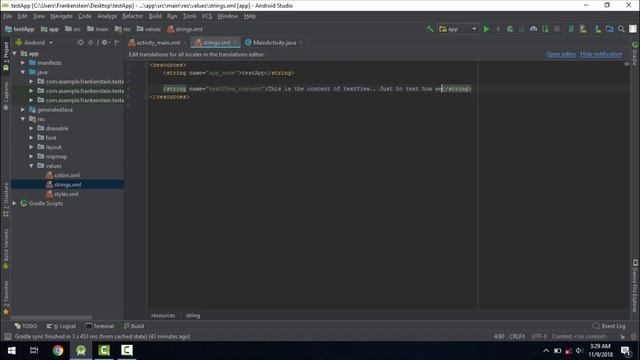The image size is (640, 360).
Task: Toggle the Device File Explorer side tab
Action: (x=635, y=286)
